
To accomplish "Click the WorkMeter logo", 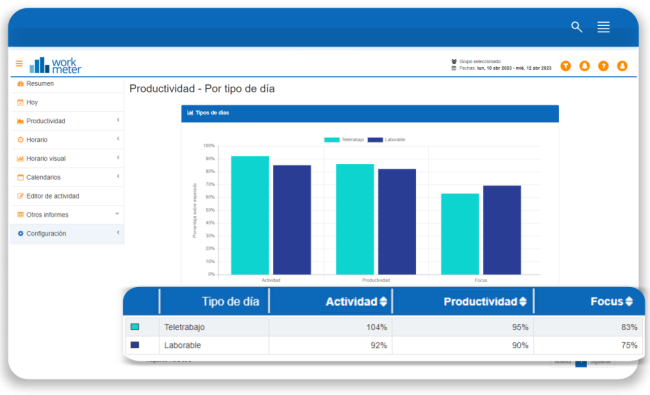I will (x=55, y=65).
